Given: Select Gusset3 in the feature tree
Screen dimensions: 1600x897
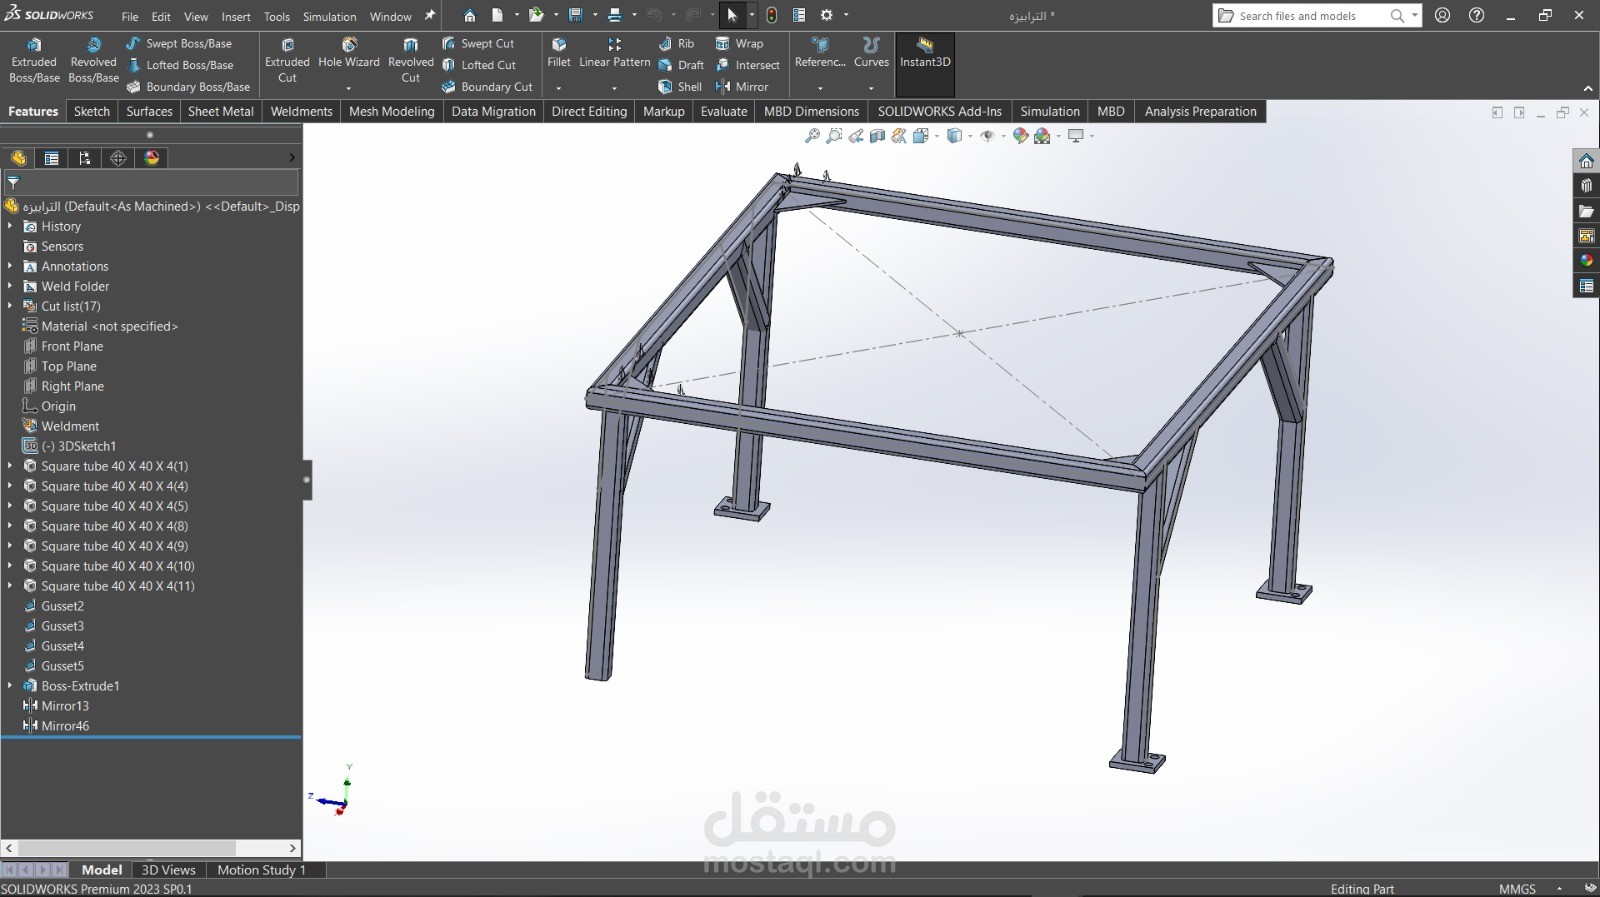Looking at the screenshot, I should tap(62, 626).
